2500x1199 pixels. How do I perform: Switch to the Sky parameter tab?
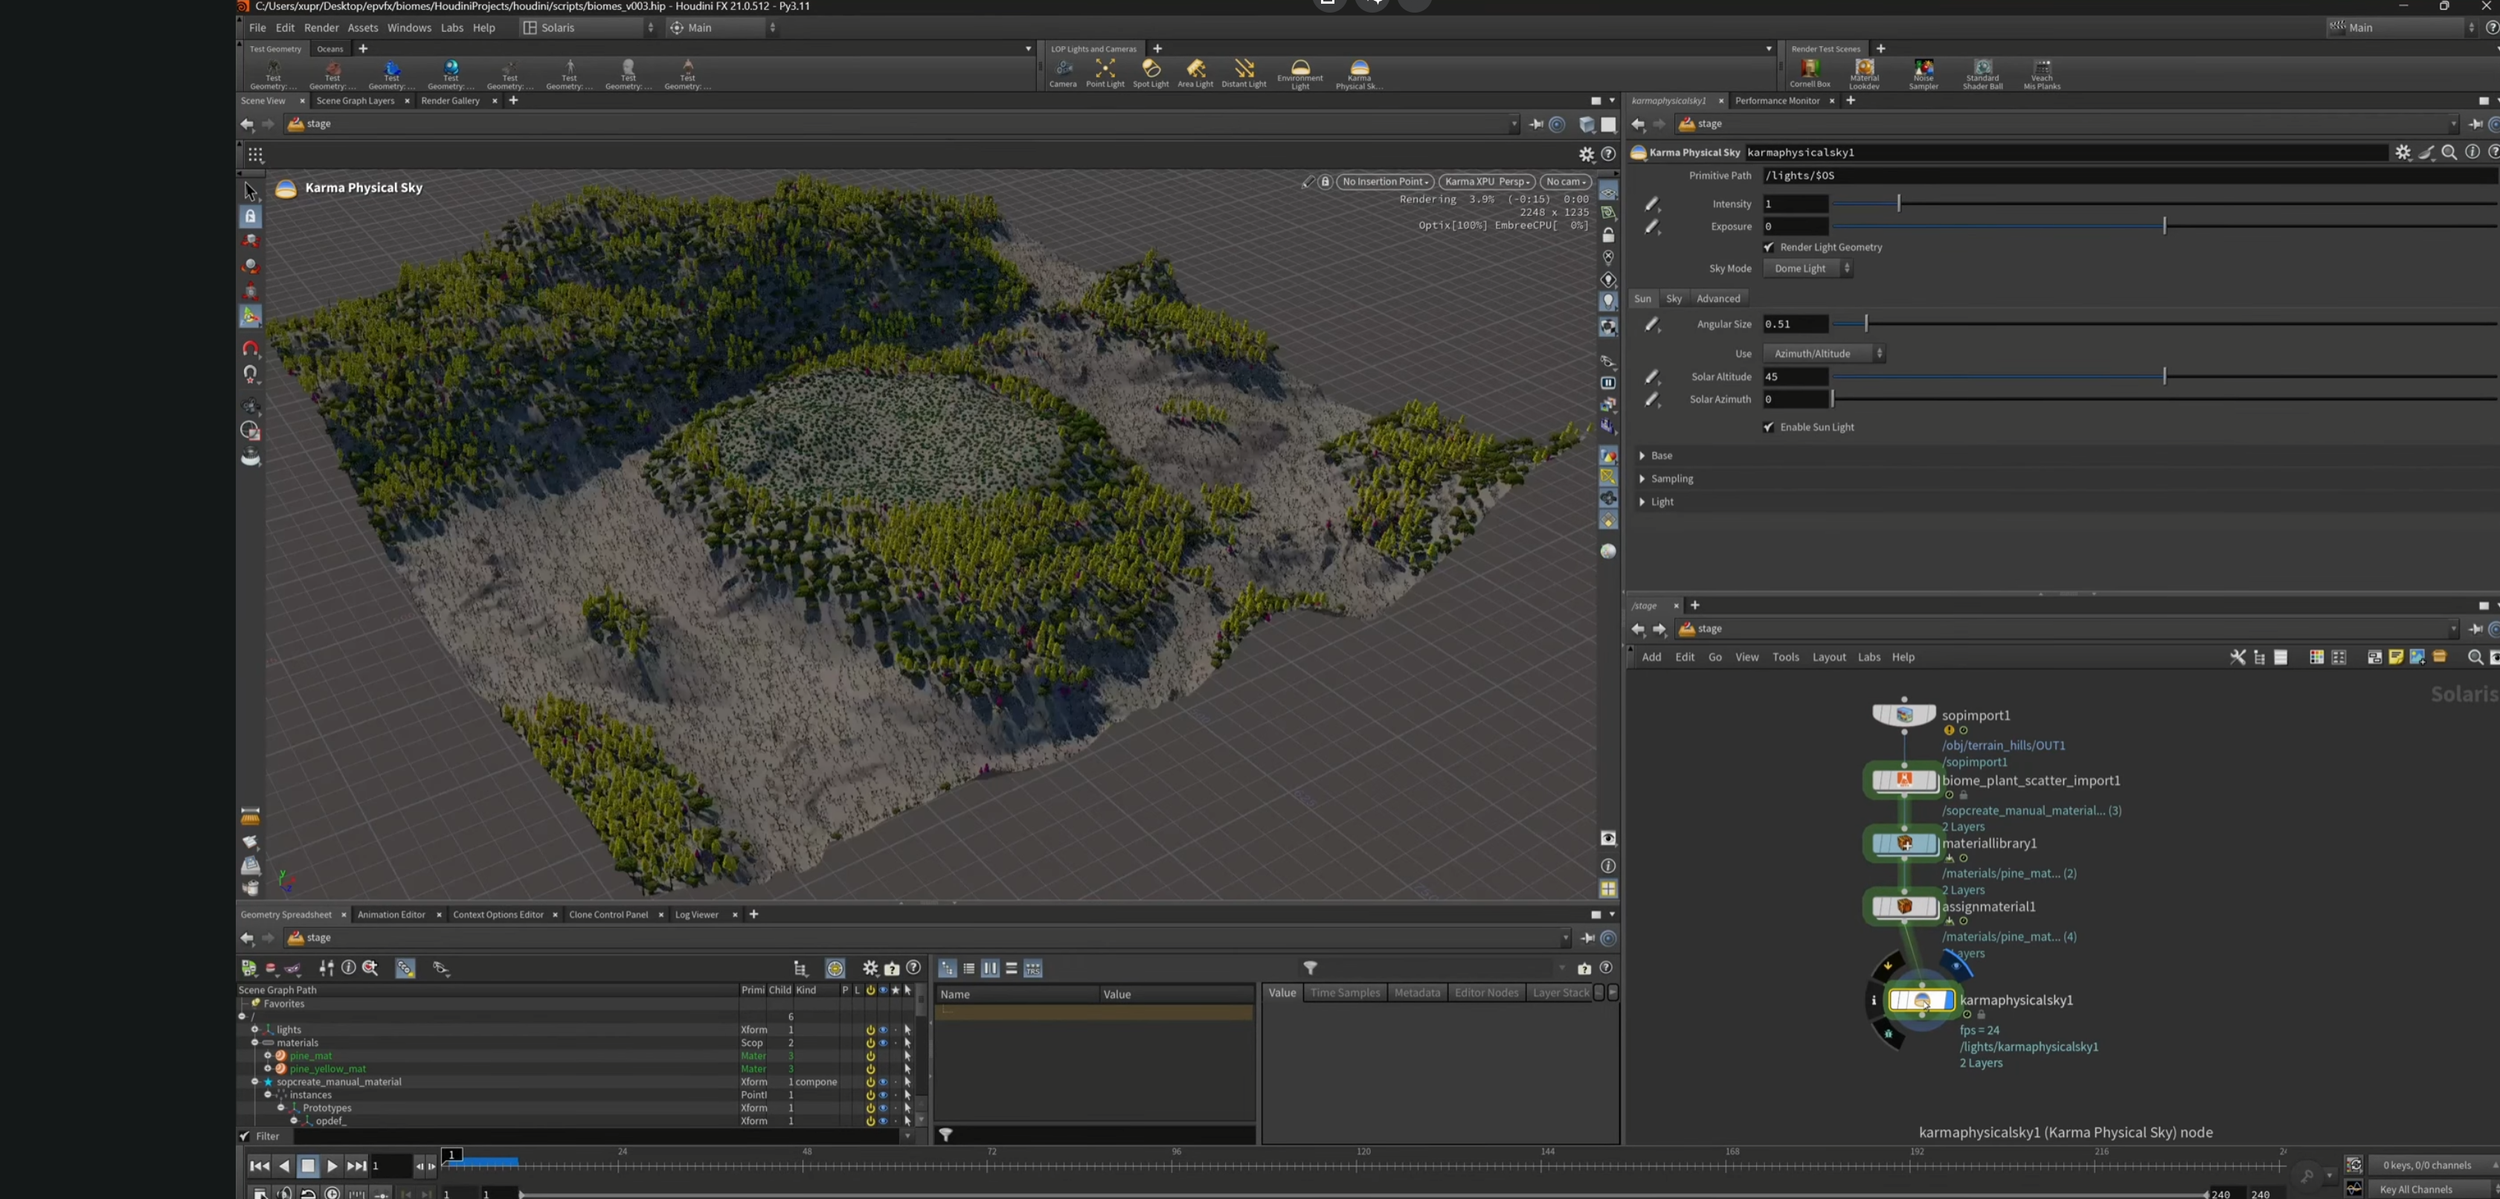point(1673,299)
